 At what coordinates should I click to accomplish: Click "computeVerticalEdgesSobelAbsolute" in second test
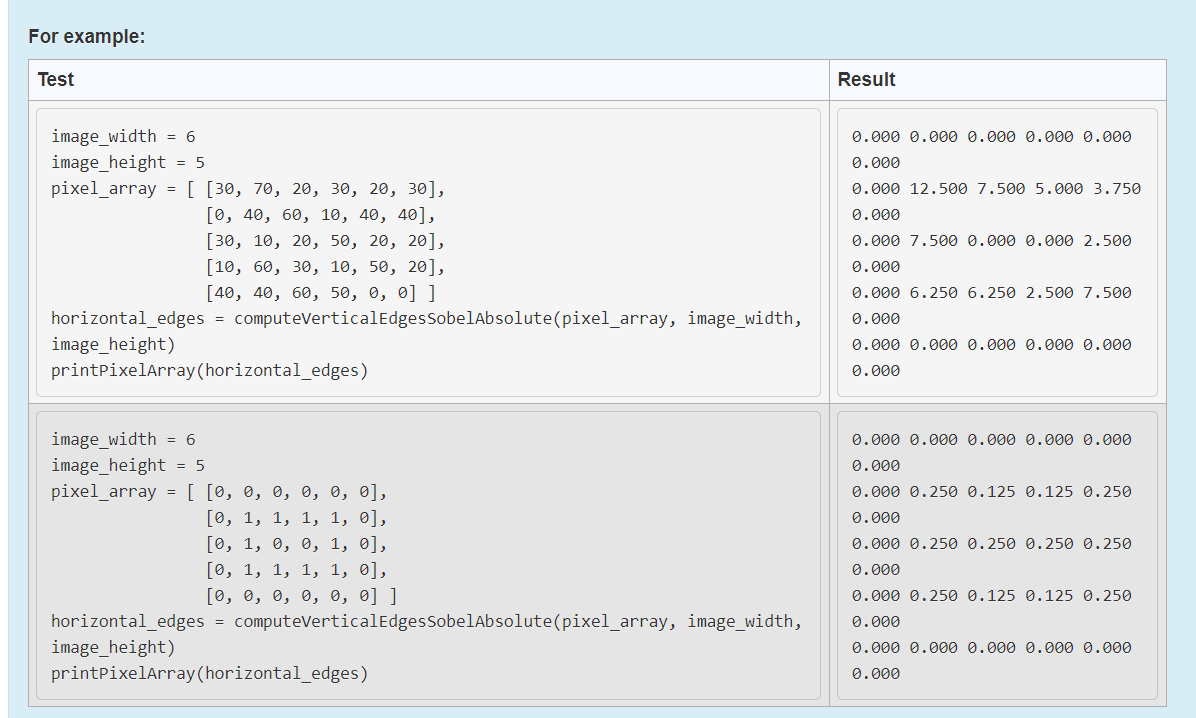point(394,621)
